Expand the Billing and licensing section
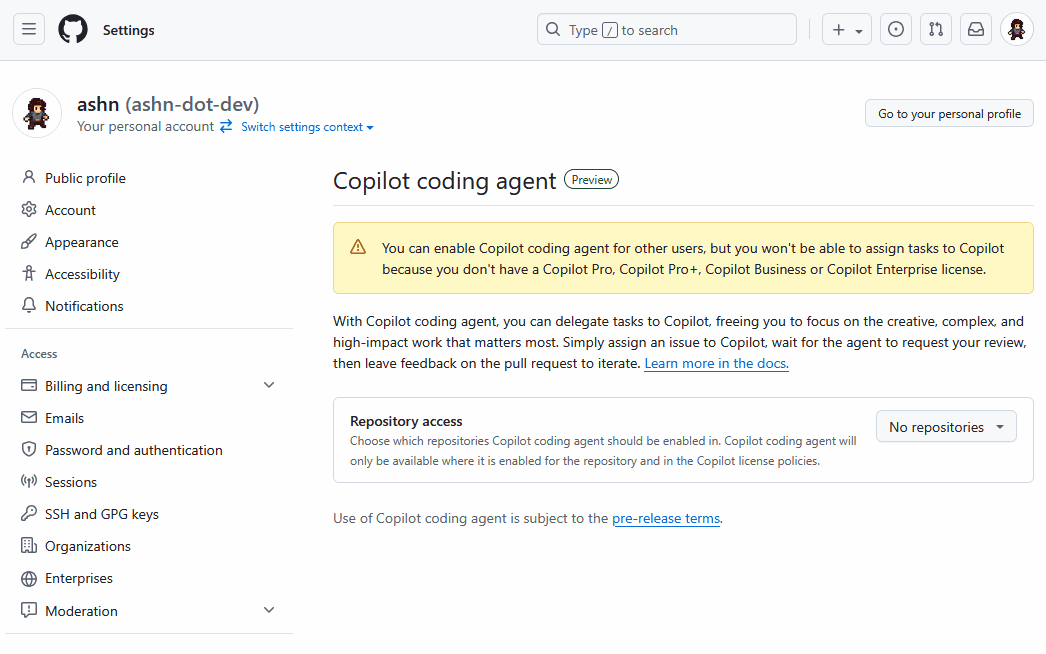Screen dimensions: 1046x654 point(268,386)
